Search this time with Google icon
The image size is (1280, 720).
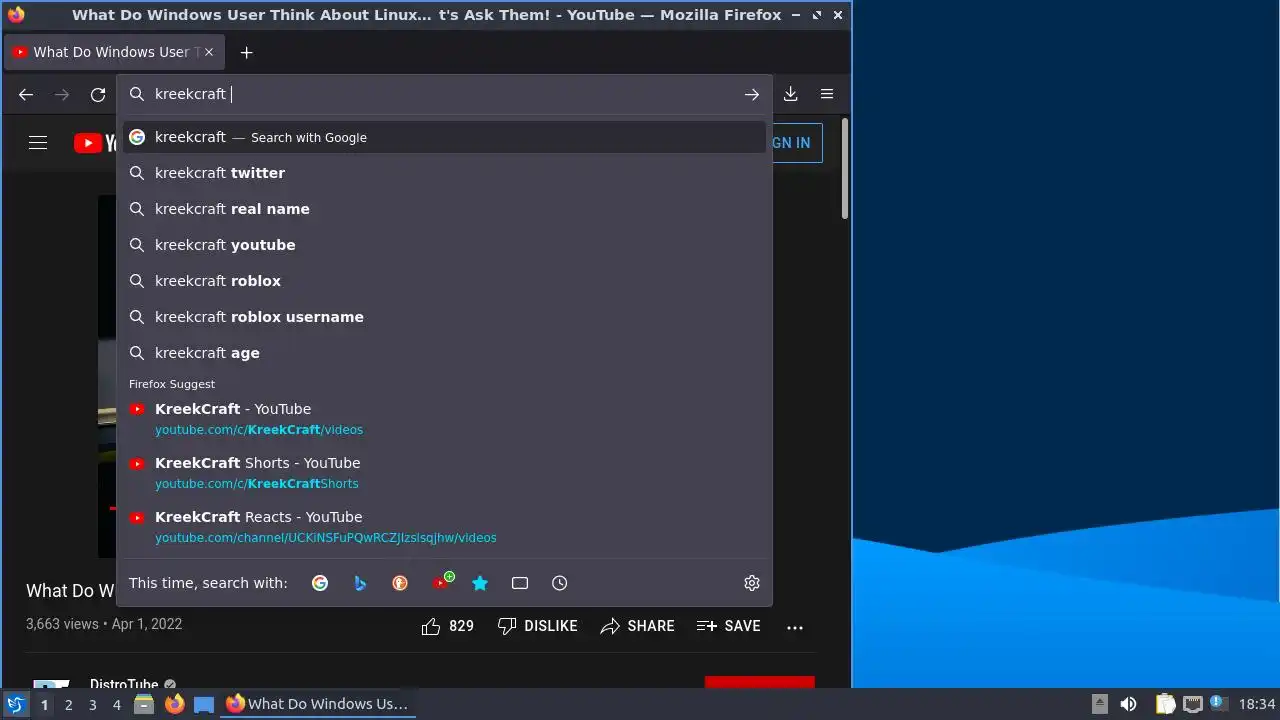(x=320, y=583)
